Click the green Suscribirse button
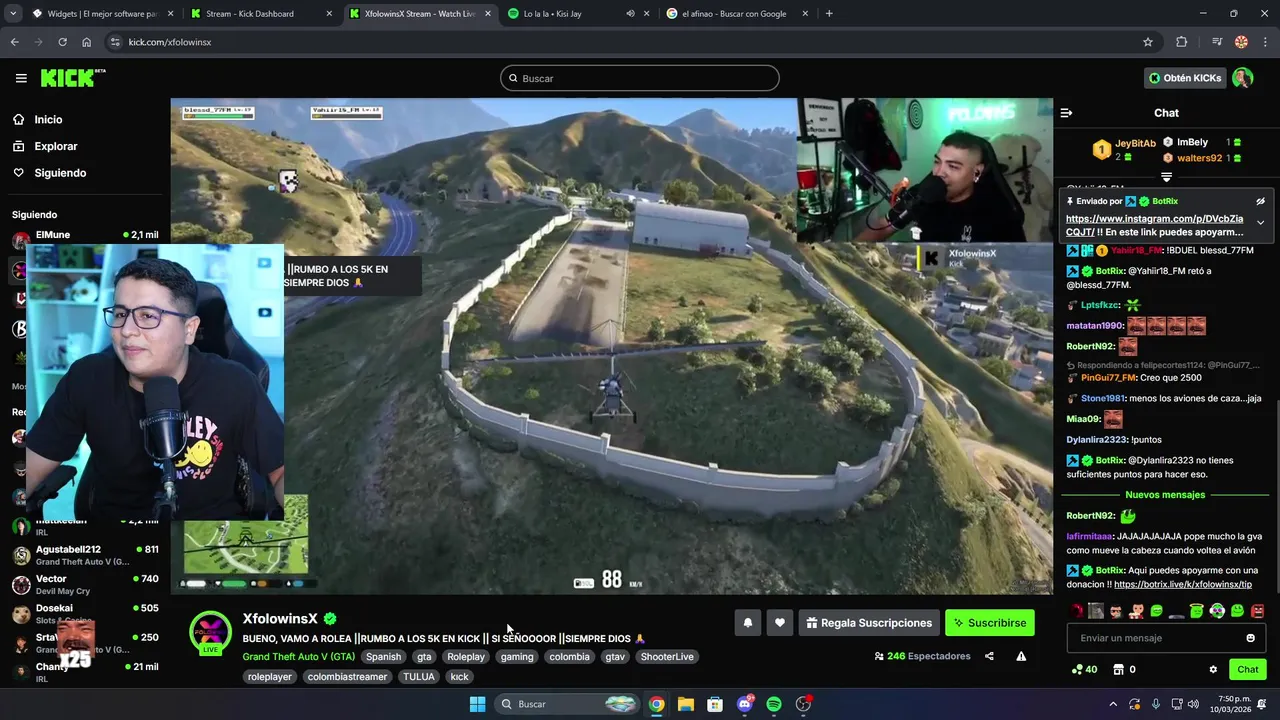This screenshot has height=720, width=1280. pos(990,623)
